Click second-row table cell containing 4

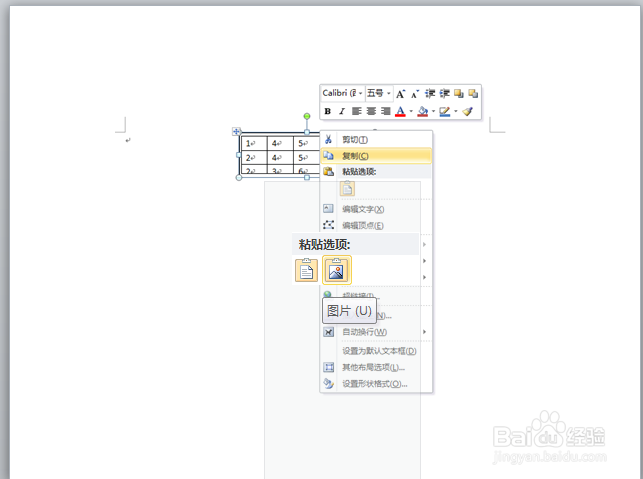pos(280,157)
